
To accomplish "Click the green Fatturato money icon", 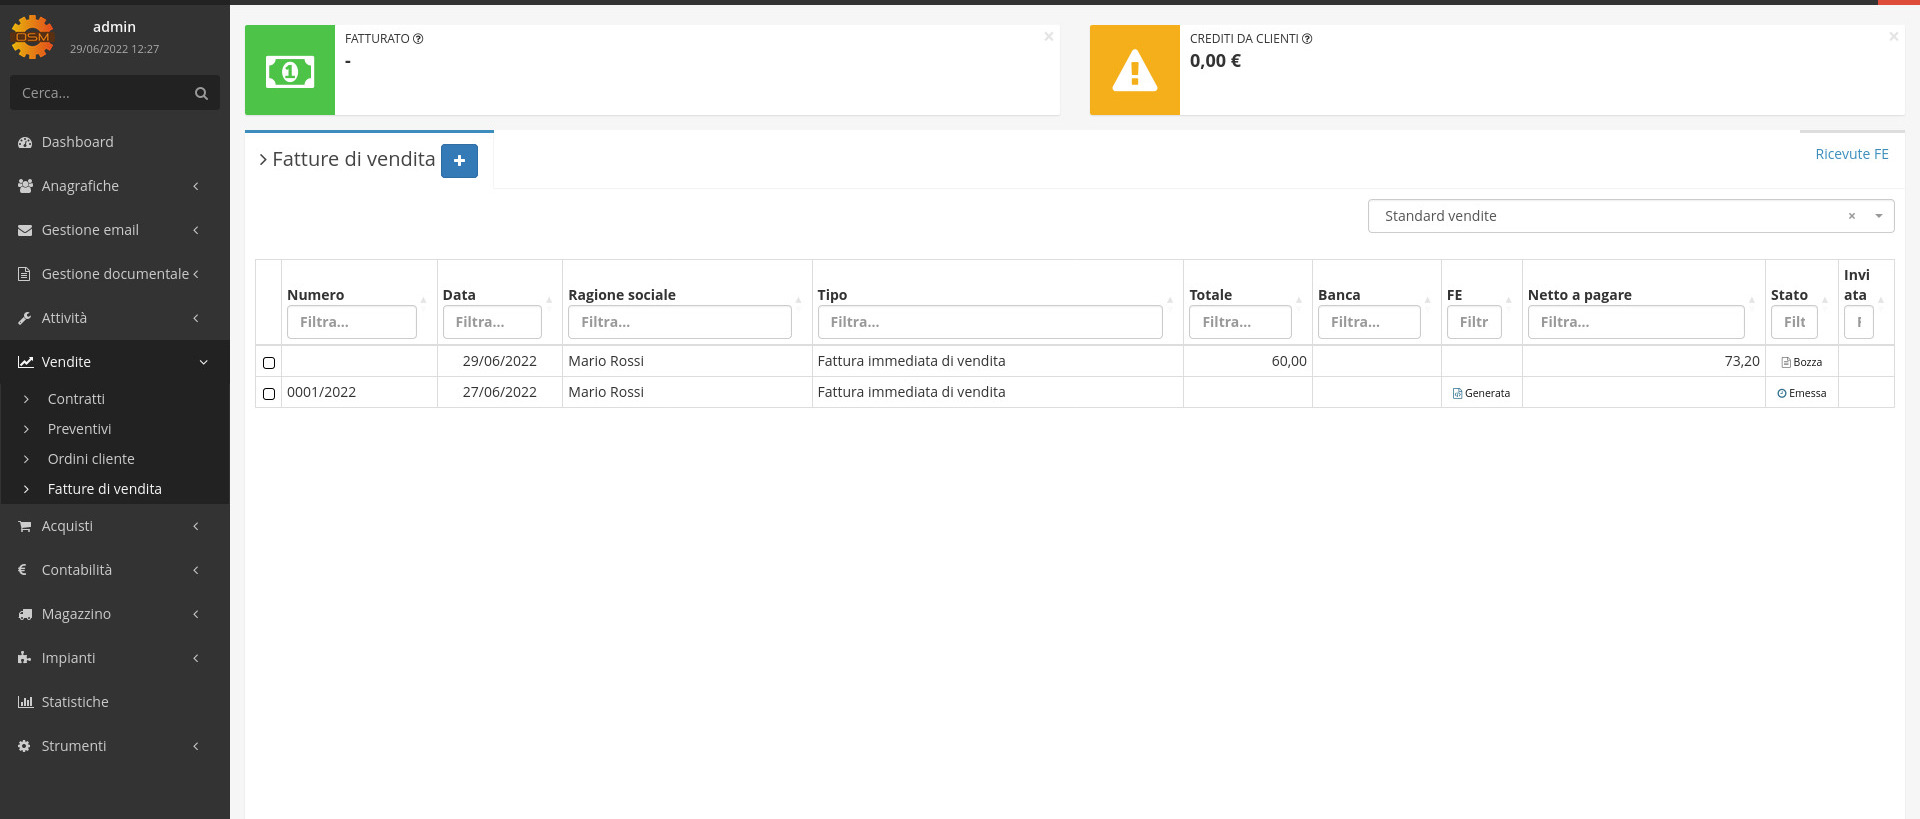I will [x=290, y=71].
